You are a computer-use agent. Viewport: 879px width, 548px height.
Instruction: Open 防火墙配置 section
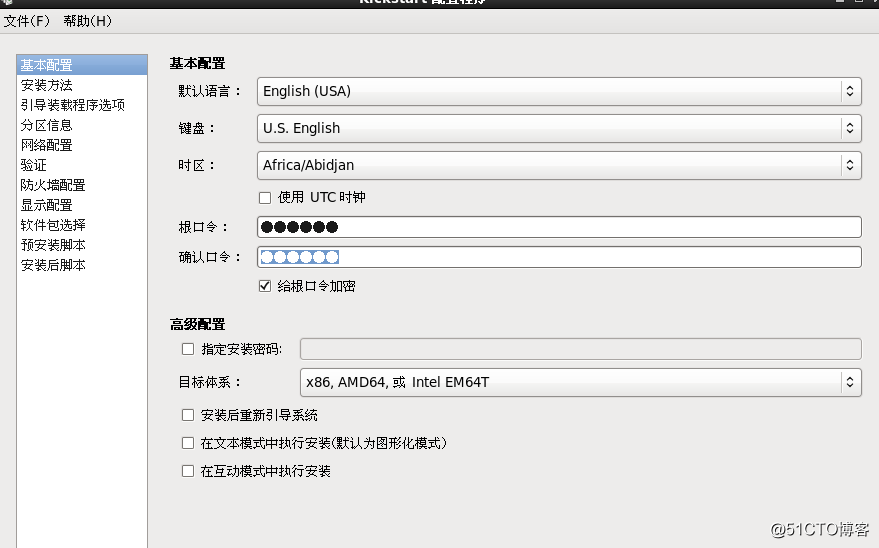[82, 185]
